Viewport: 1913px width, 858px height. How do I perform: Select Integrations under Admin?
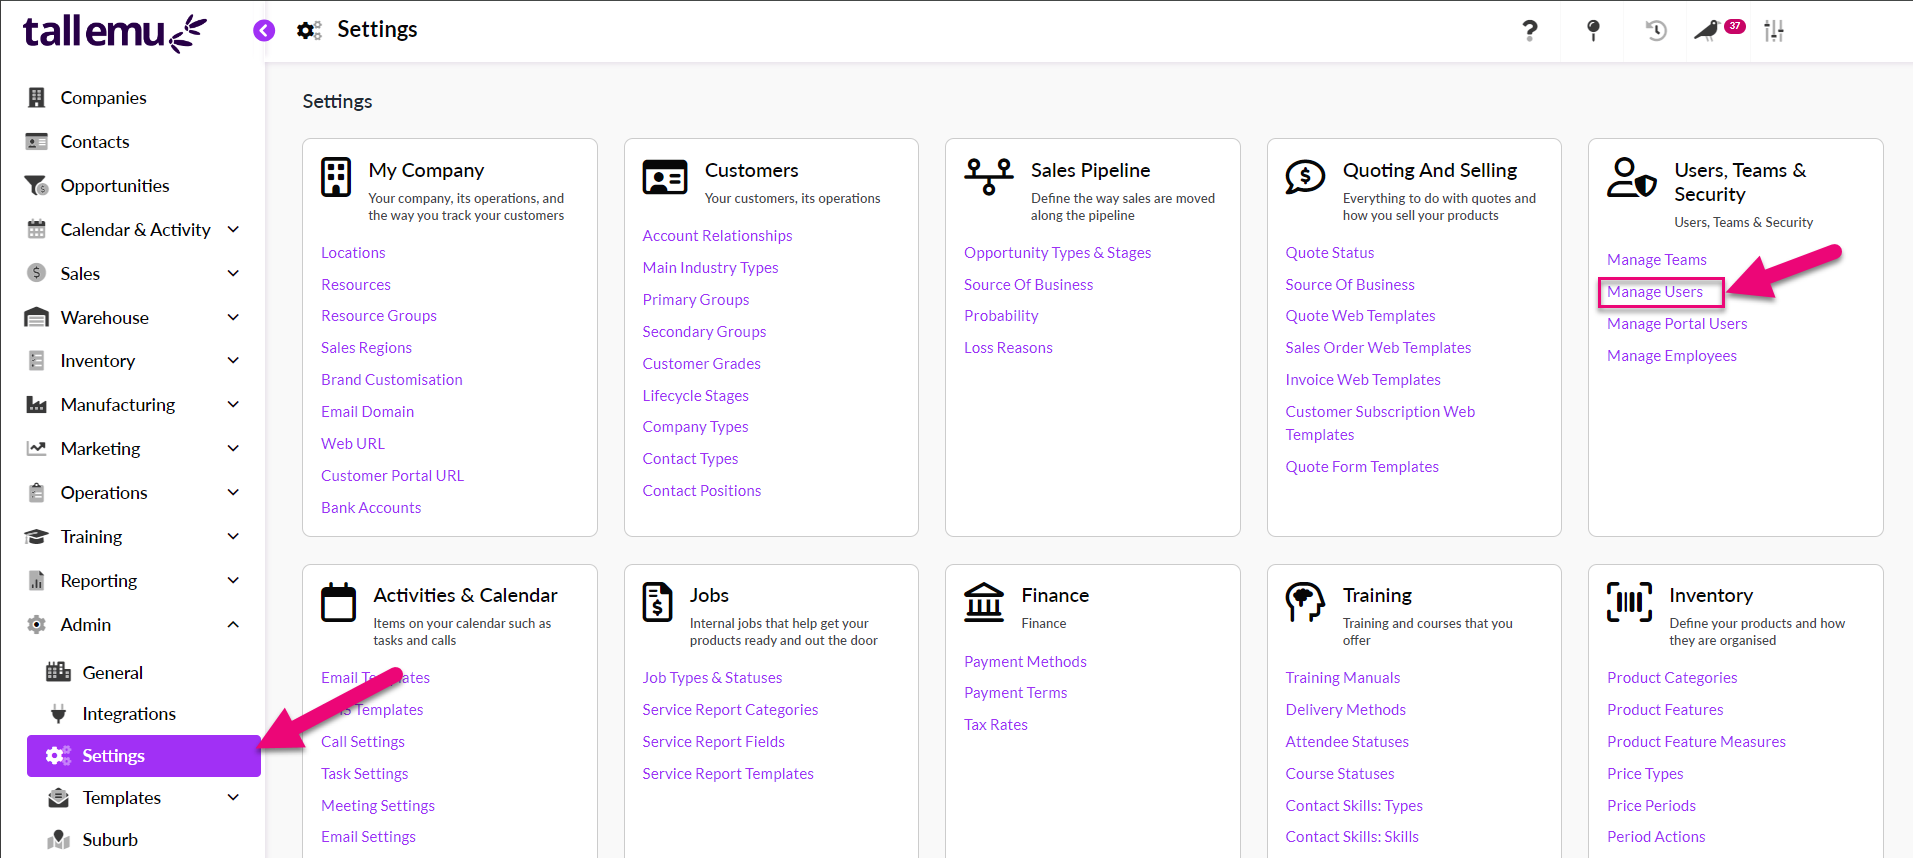[x=129, y=713]
